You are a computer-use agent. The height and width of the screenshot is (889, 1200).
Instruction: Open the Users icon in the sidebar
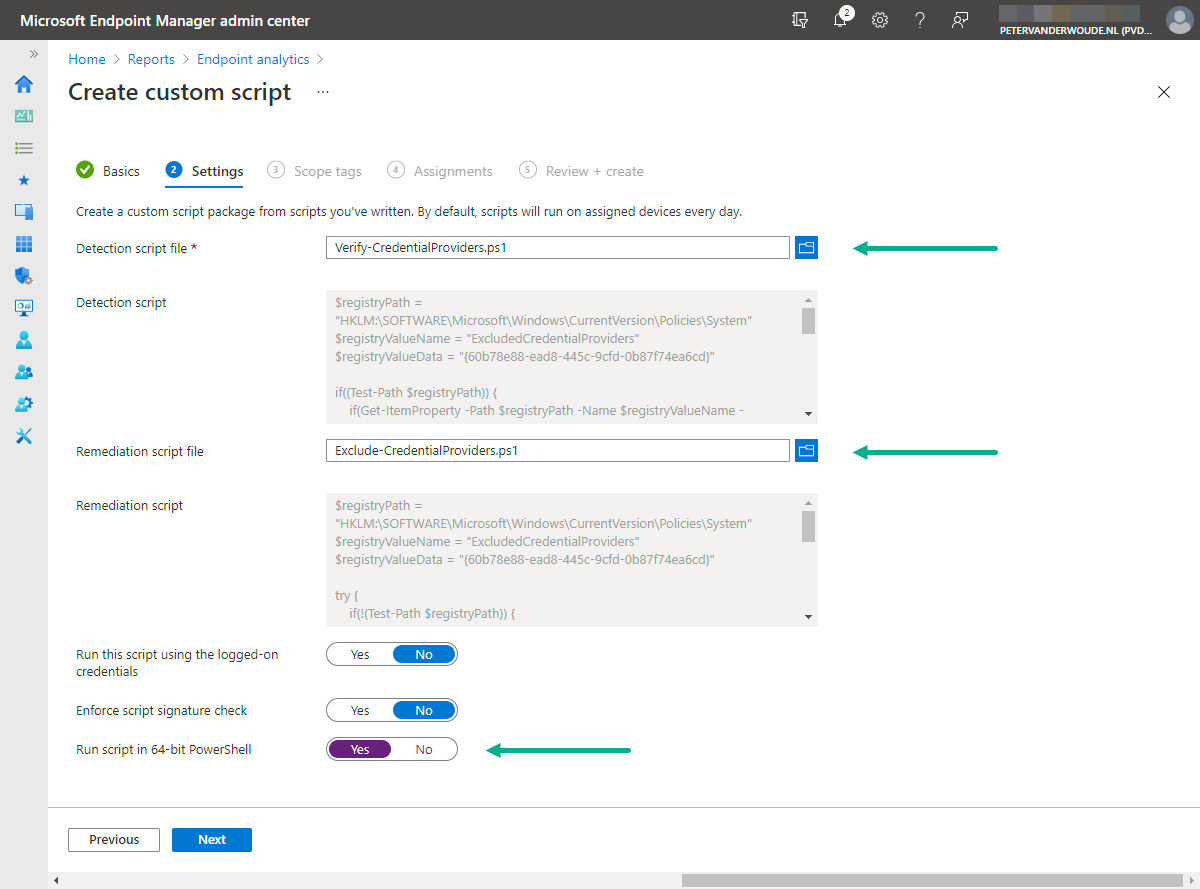tap(23, 339)
